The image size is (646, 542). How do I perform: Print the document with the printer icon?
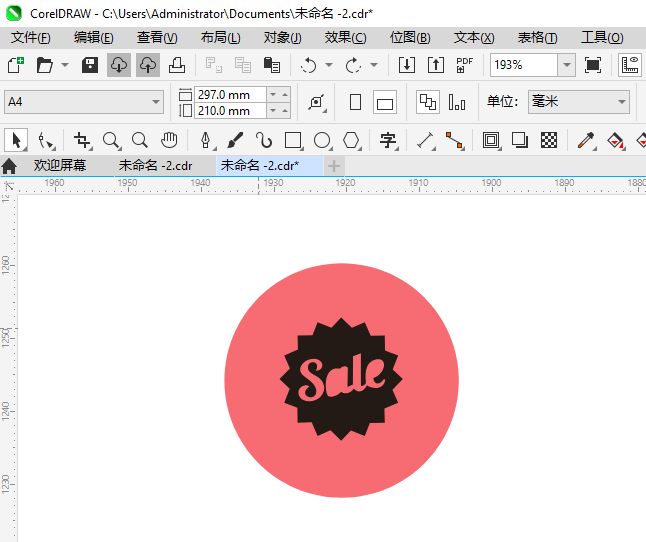coord(177,65)
